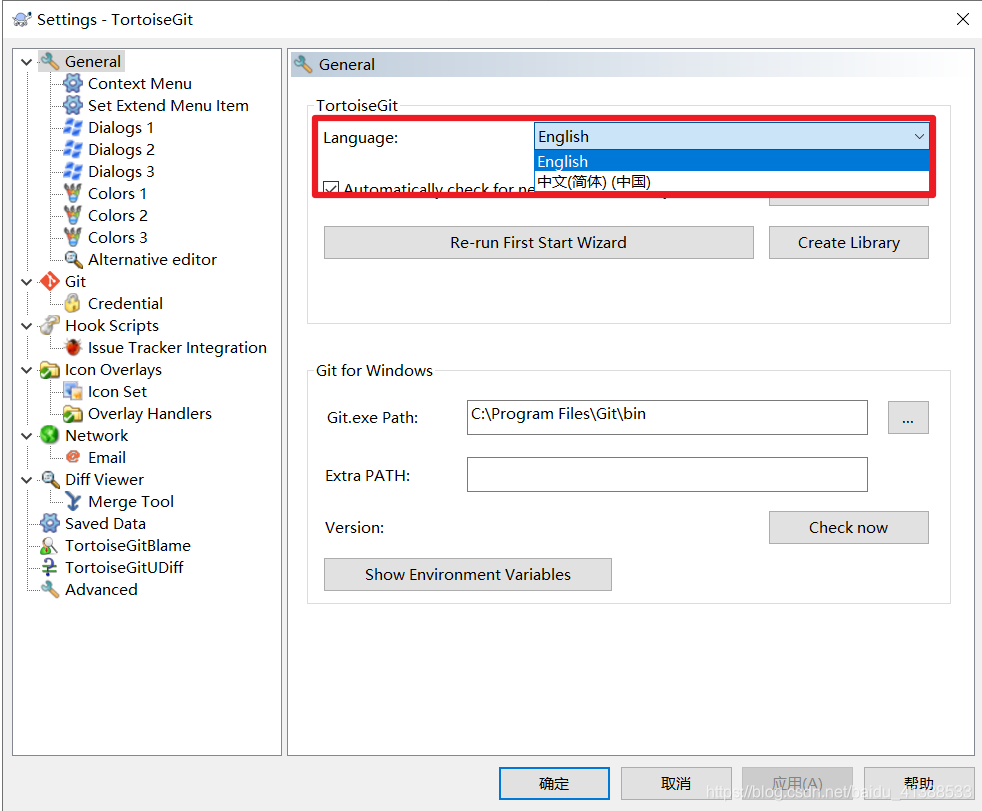This screenshot has height=811, width=982.
Task: Click the Context Menu gear icon
Action: tap(73, 83)
